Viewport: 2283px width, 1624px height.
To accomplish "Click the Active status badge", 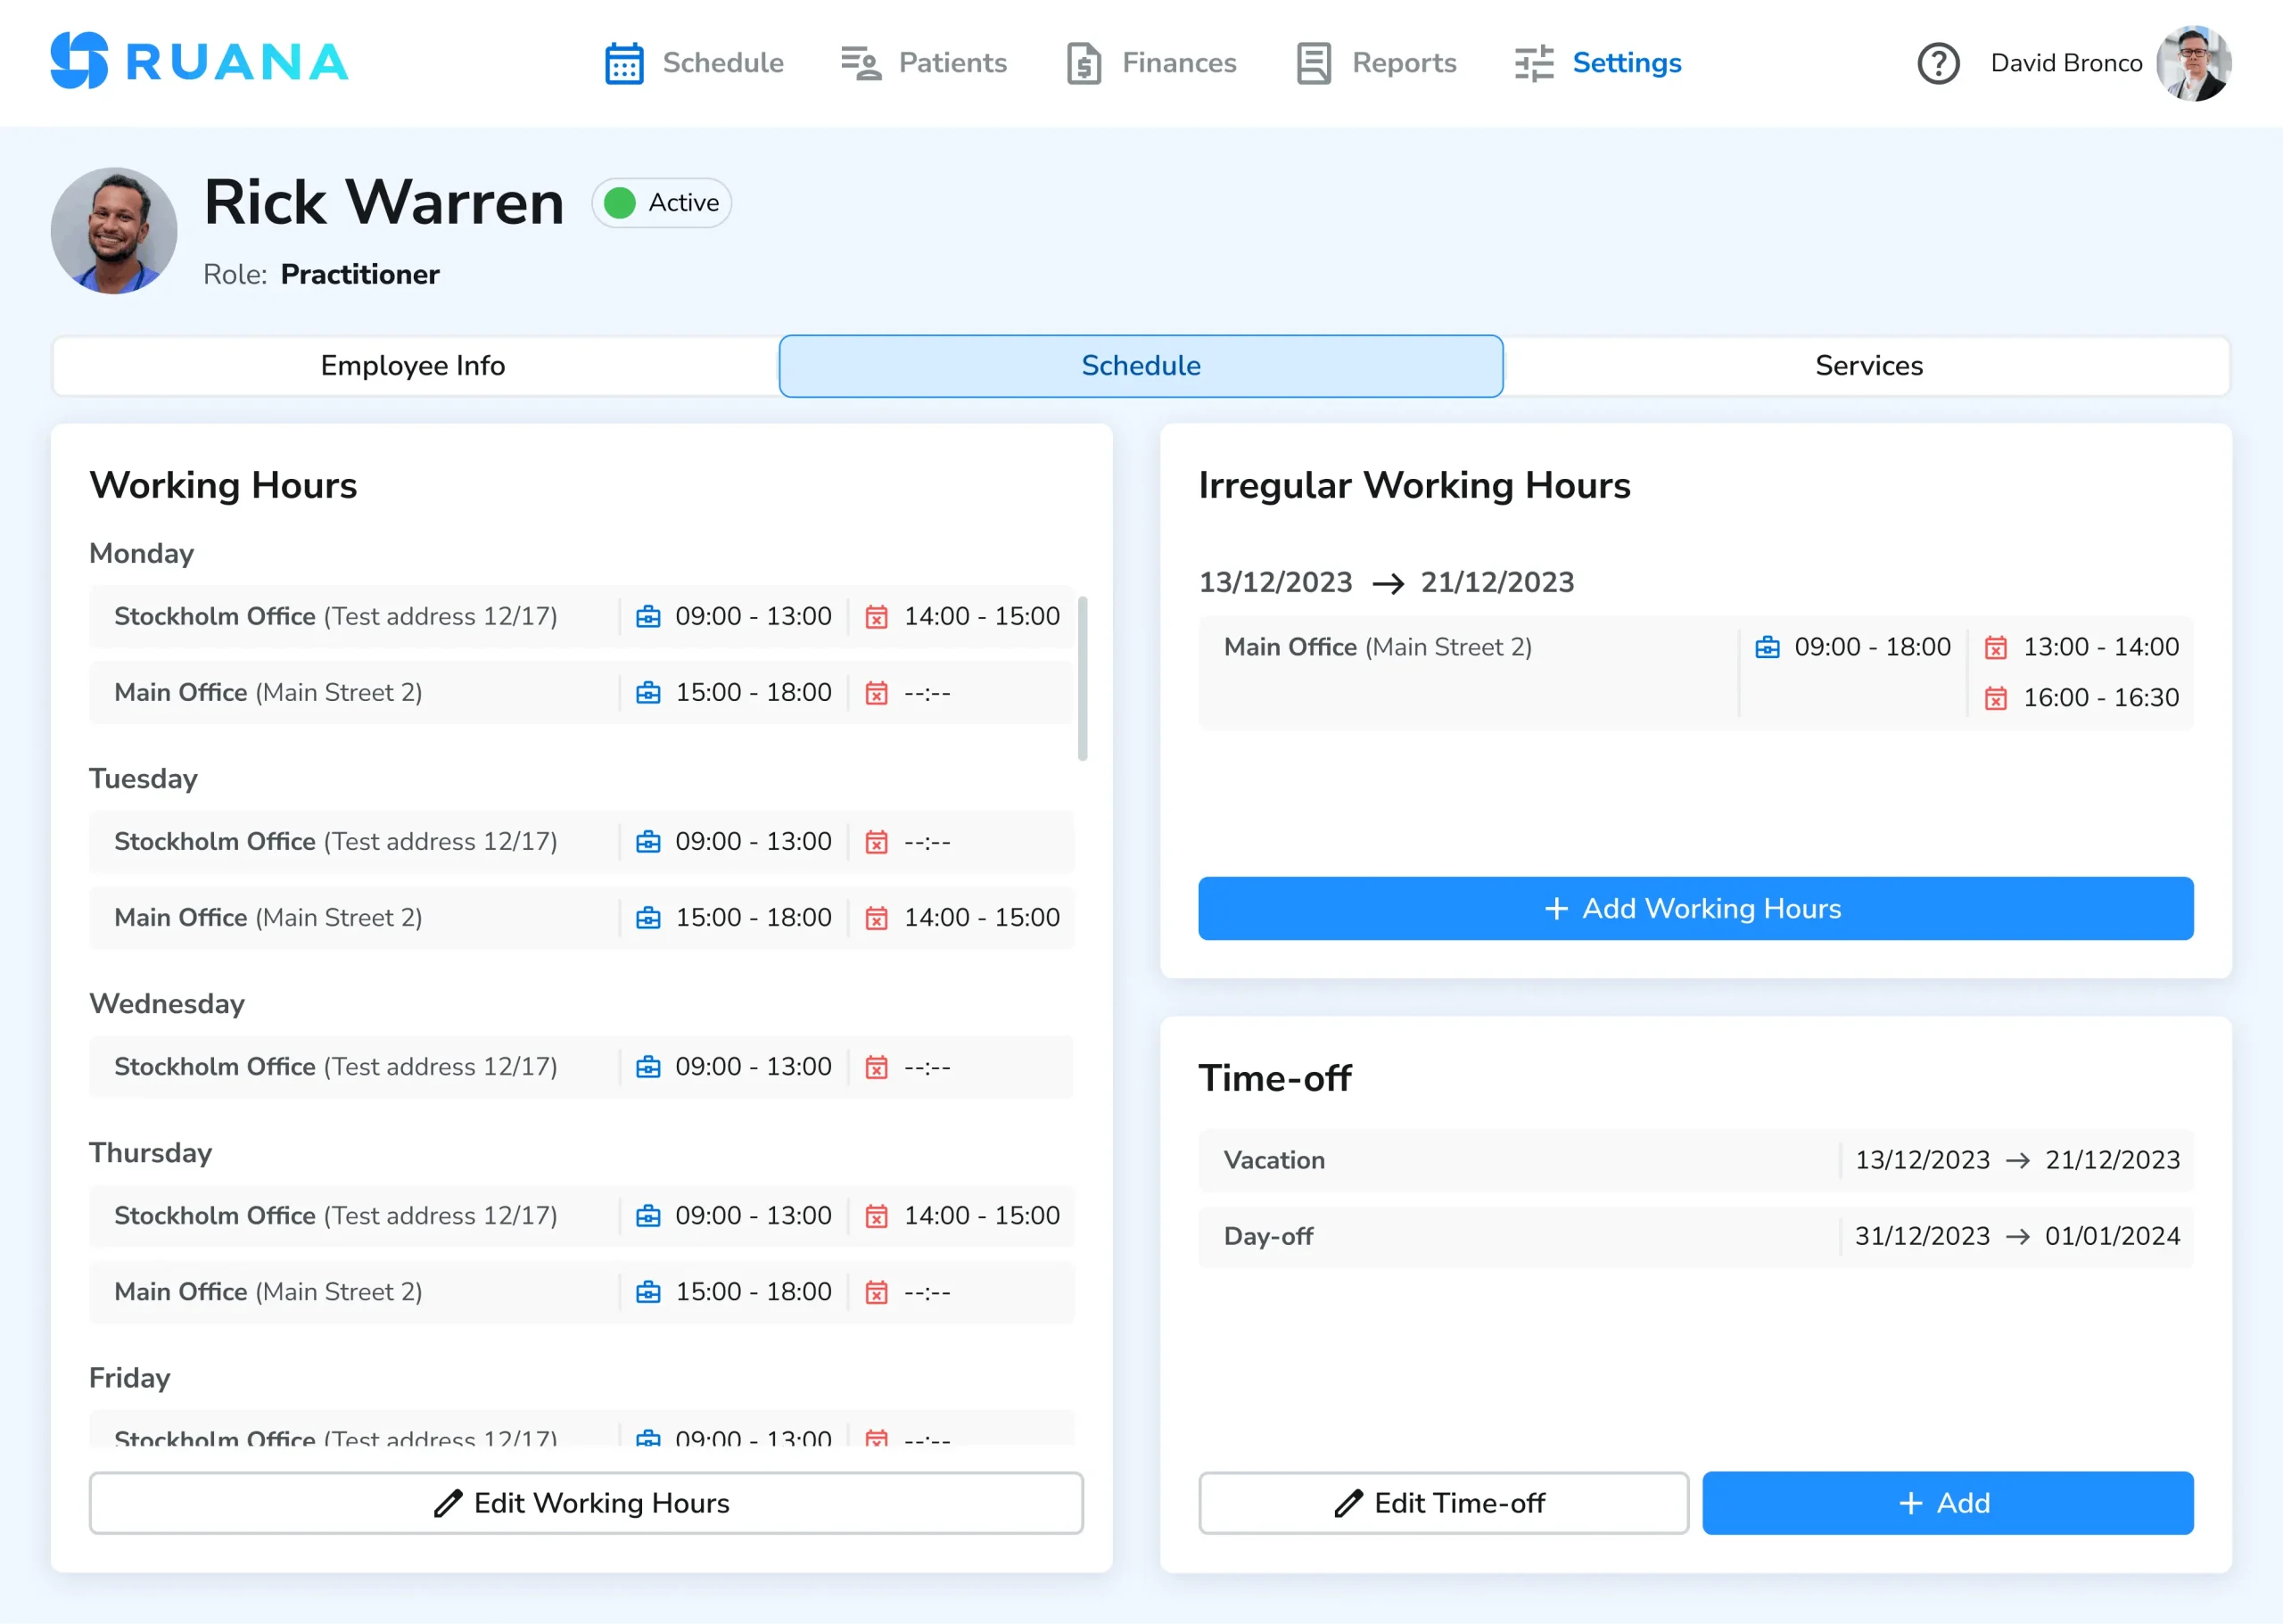I will click(662, 203).
